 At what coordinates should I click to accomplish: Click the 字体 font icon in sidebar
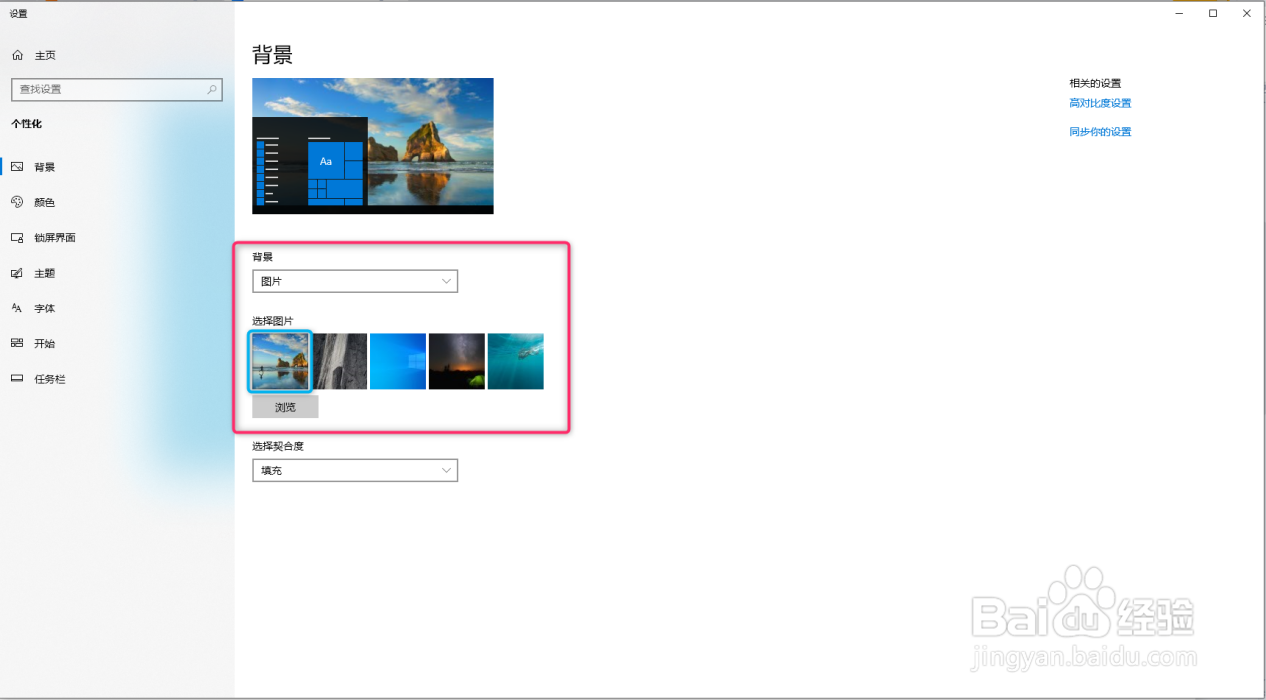(17, 308)
